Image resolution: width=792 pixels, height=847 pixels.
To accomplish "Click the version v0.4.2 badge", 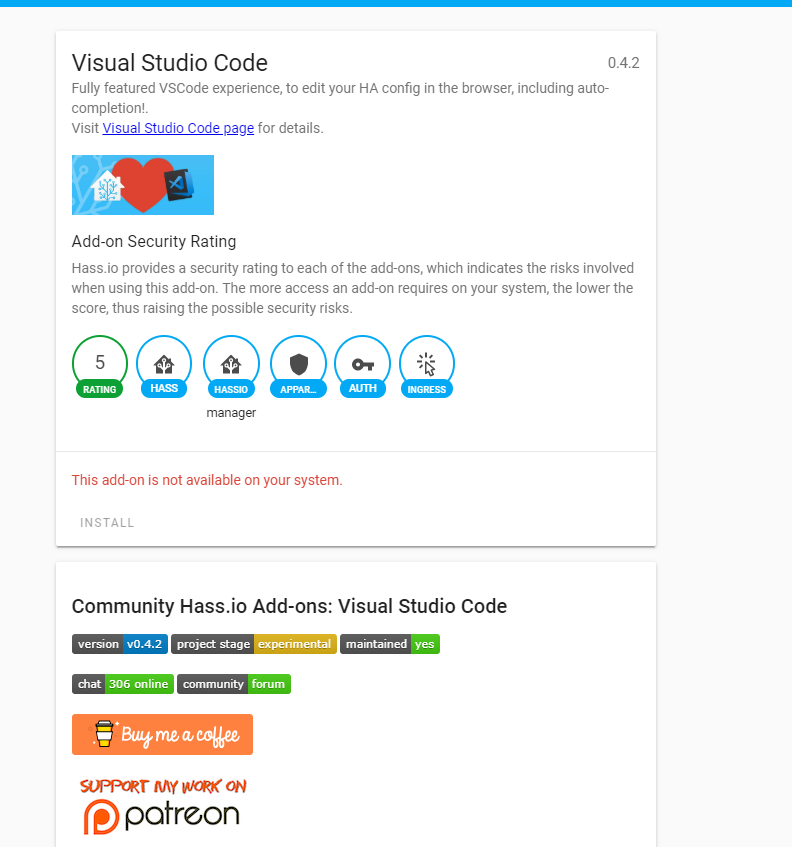I will click(120, 644).
